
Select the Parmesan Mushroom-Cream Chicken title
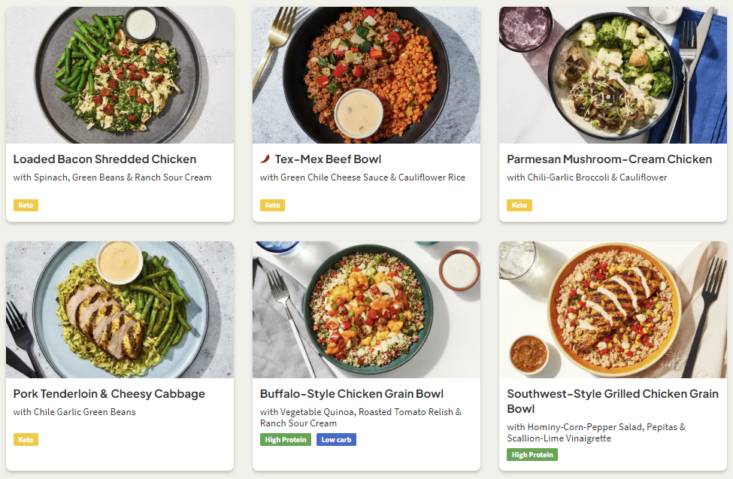click(609, 159)
